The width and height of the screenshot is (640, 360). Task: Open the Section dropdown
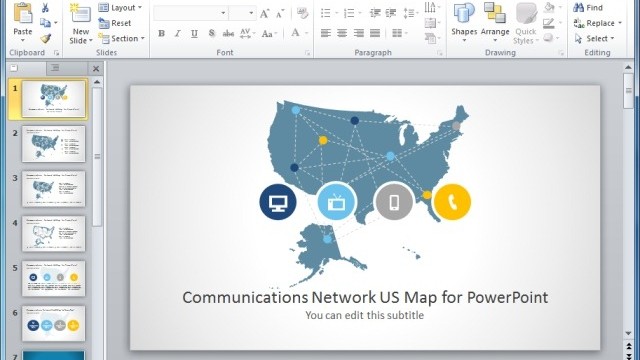tap(122, 38)
